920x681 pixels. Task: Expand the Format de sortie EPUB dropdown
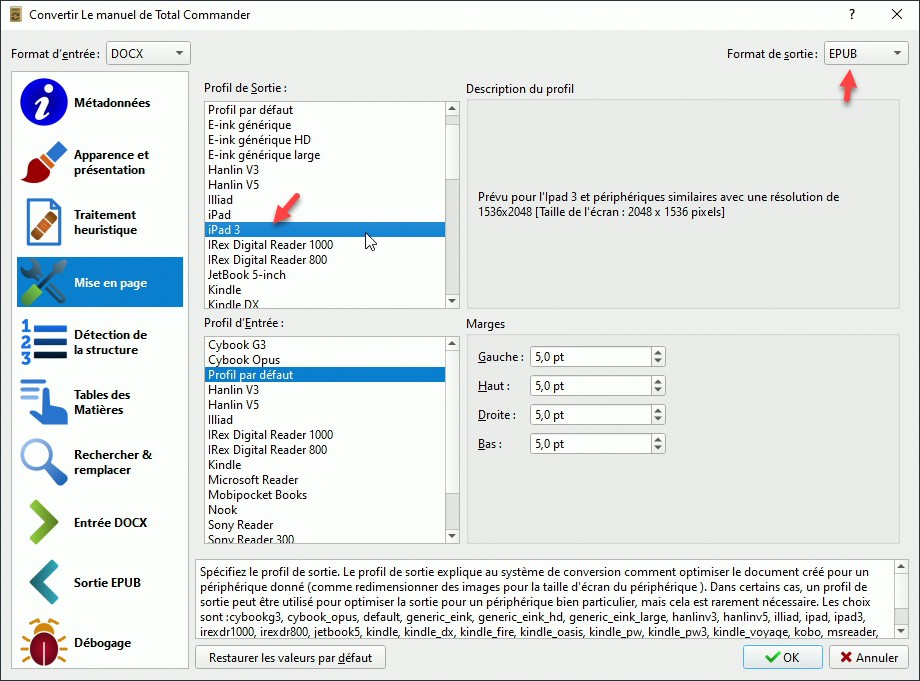865,53
